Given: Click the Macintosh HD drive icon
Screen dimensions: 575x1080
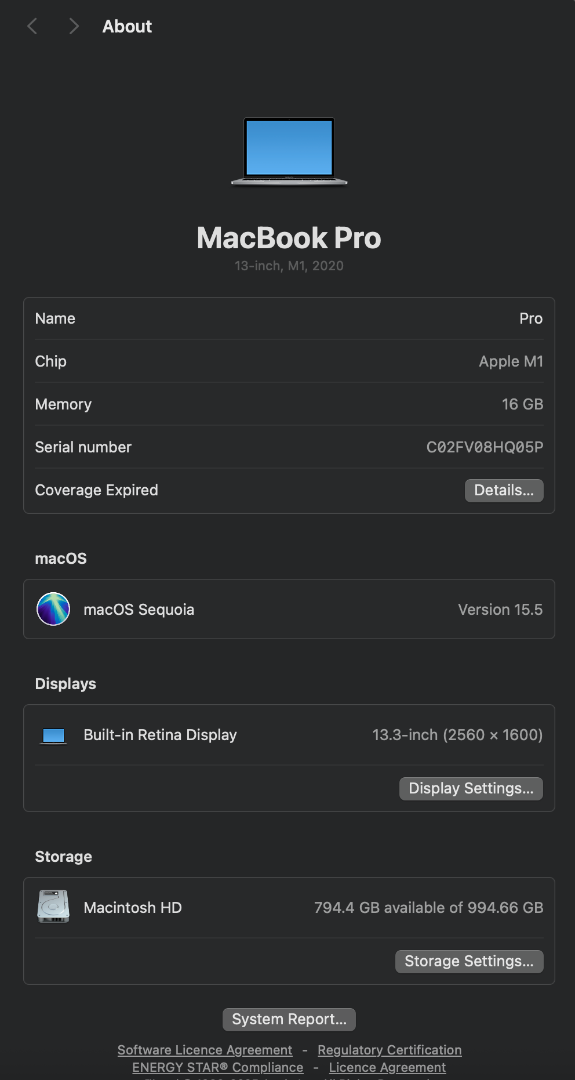Looking at the screenshot, I should (x=53, y=906).
